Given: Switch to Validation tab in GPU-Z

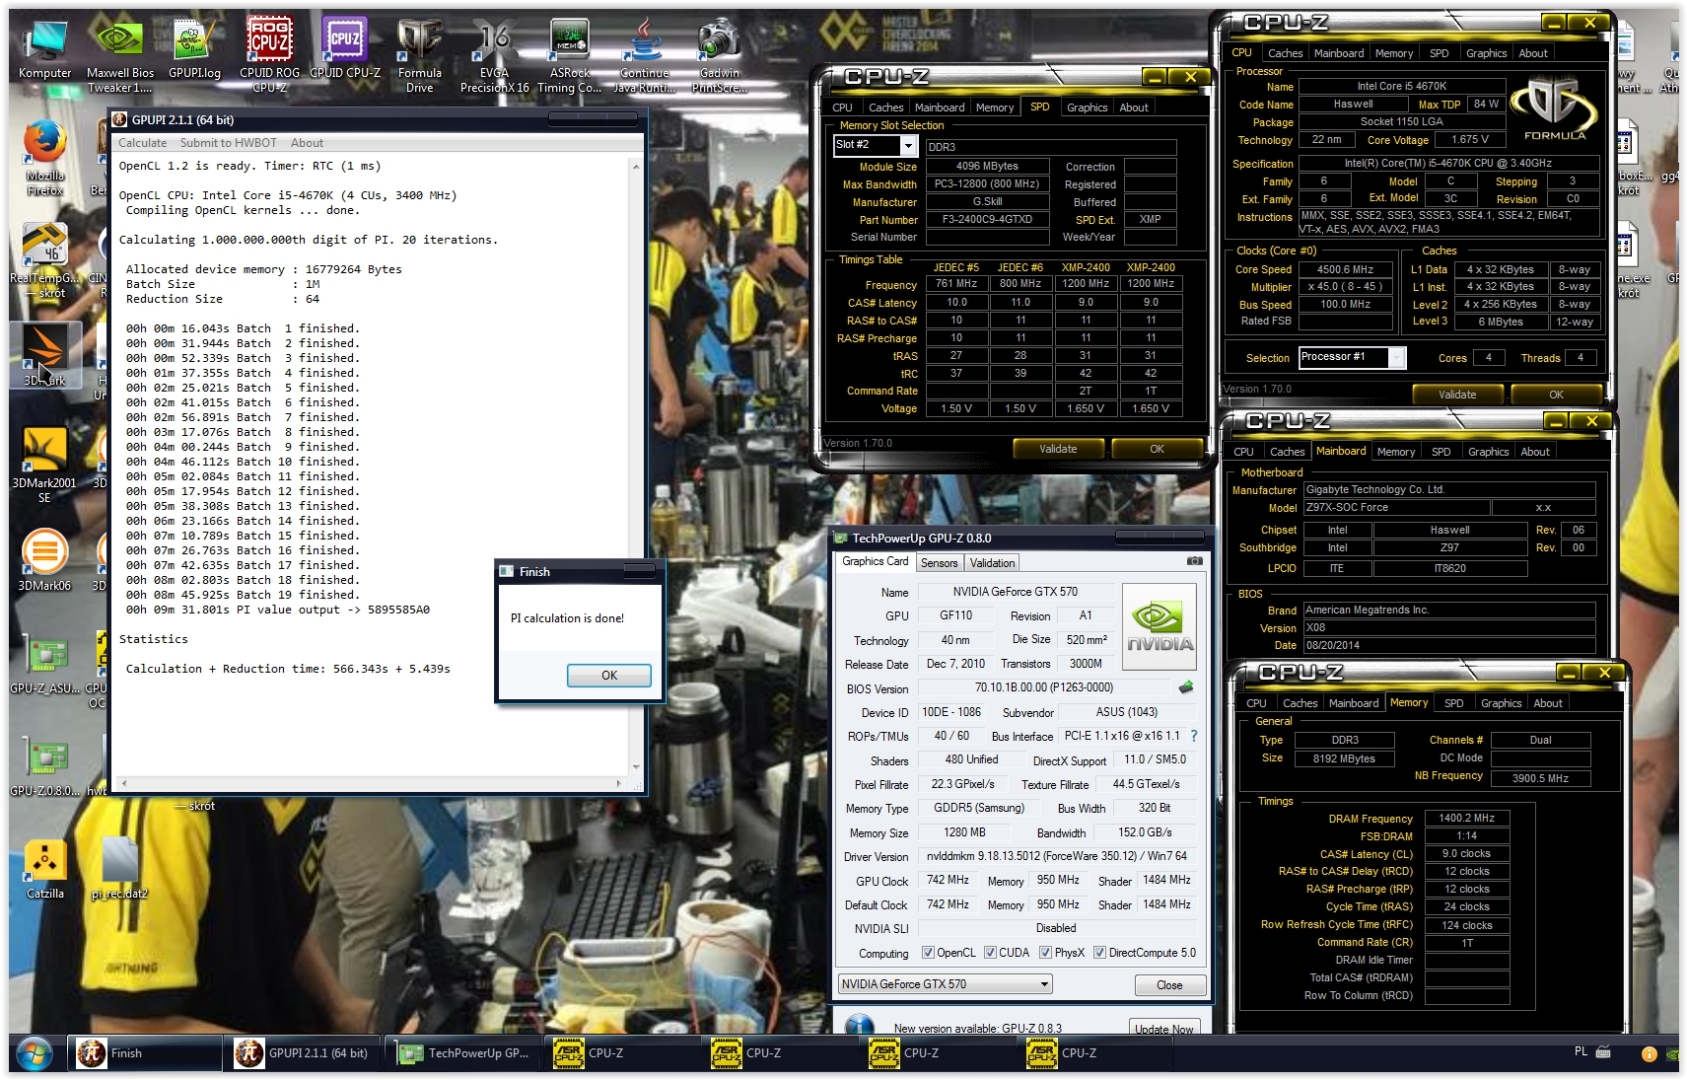Looking at the screenshot, I should click(x=992, y=563).
